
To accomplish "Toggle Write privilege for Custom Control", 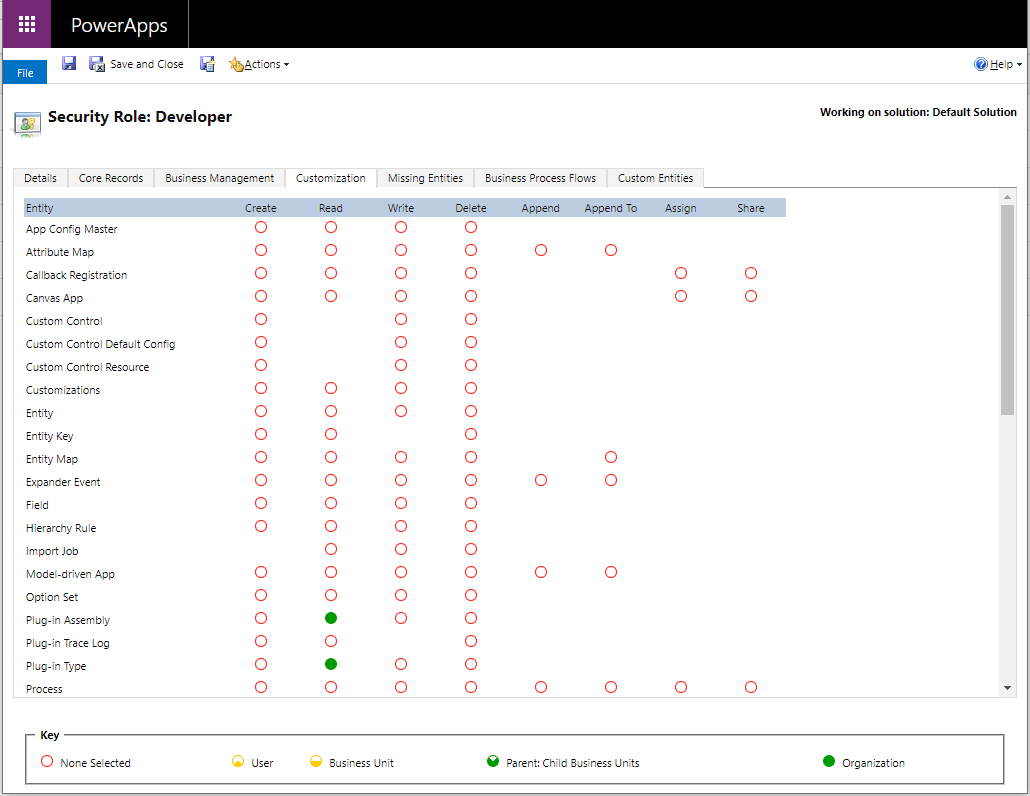I will [401, 319].
